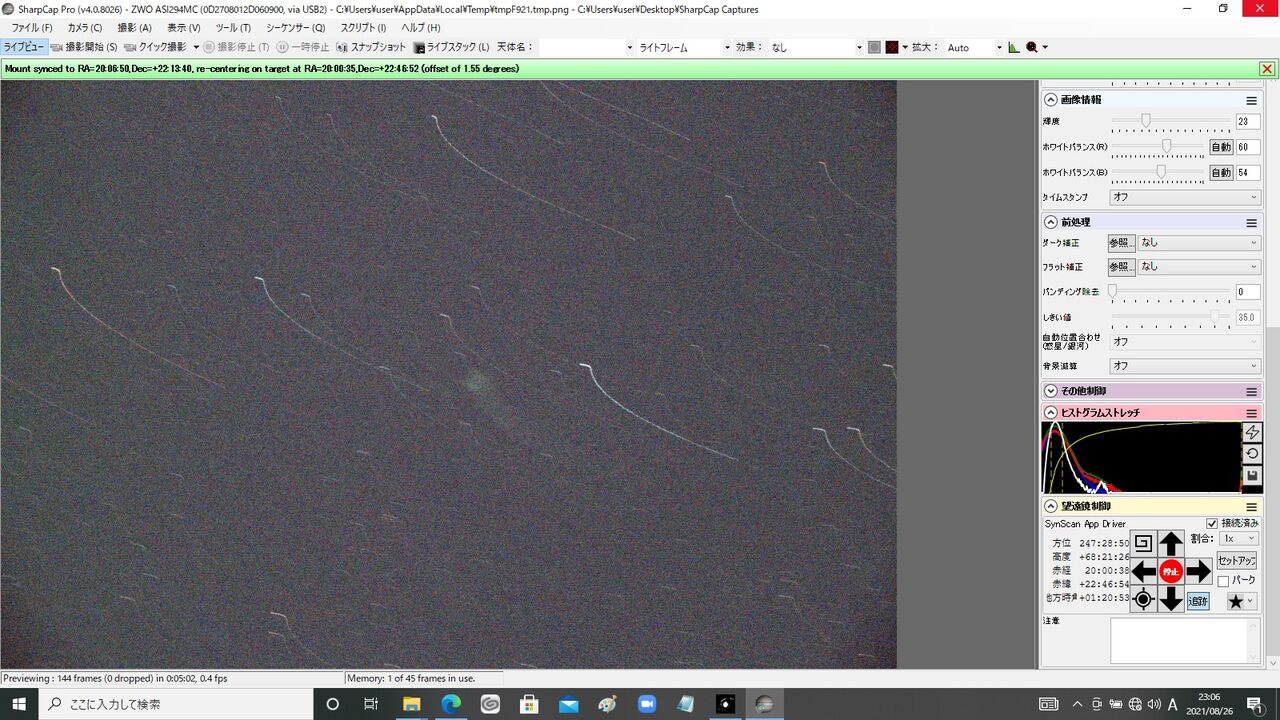Open Microsoft Edge from the taskbar
Viewport: 1280px width, 720px height.
451,704
